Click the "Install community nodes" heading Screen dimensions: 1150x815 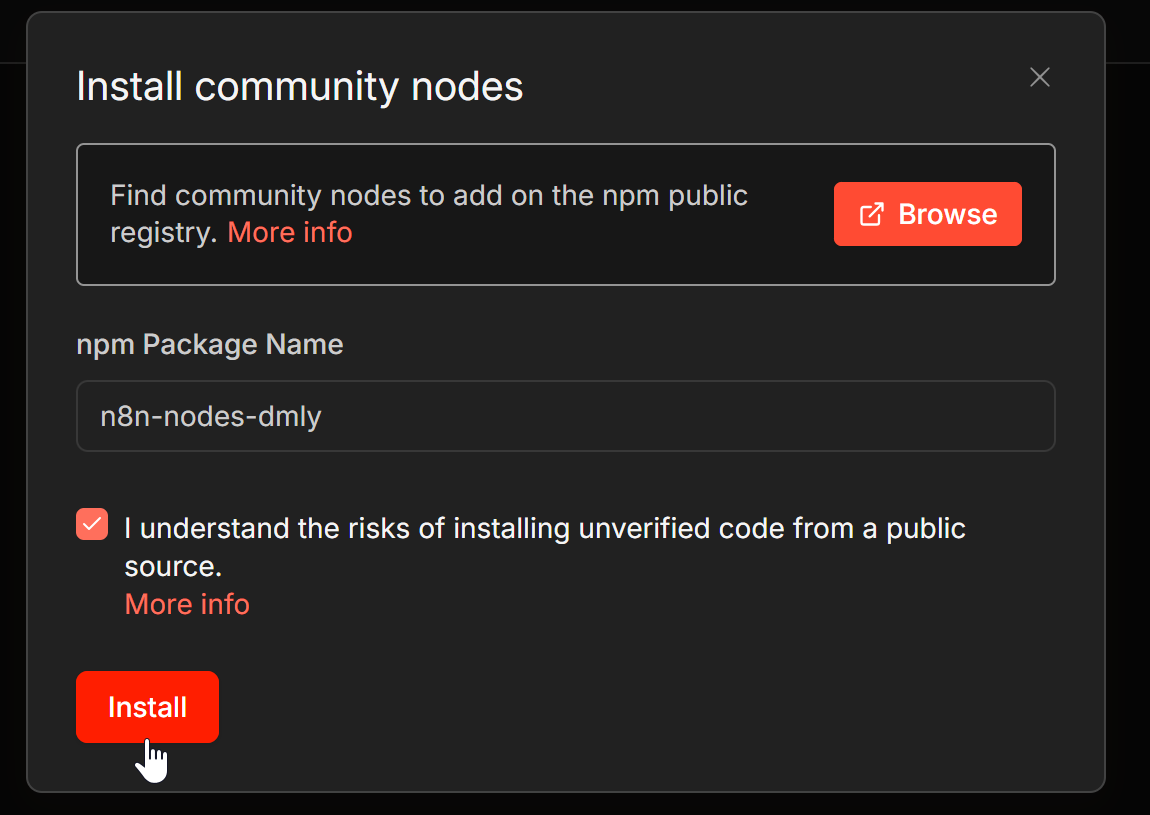300,87
